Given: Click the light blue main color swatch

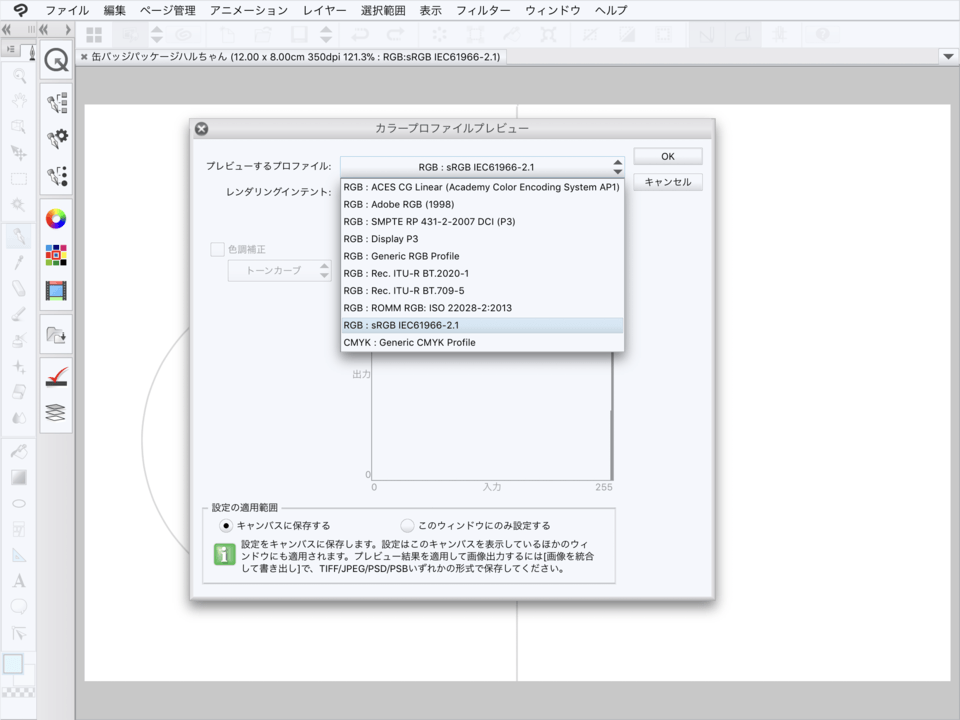Looking at the screenshot, I should coord(13,664).
